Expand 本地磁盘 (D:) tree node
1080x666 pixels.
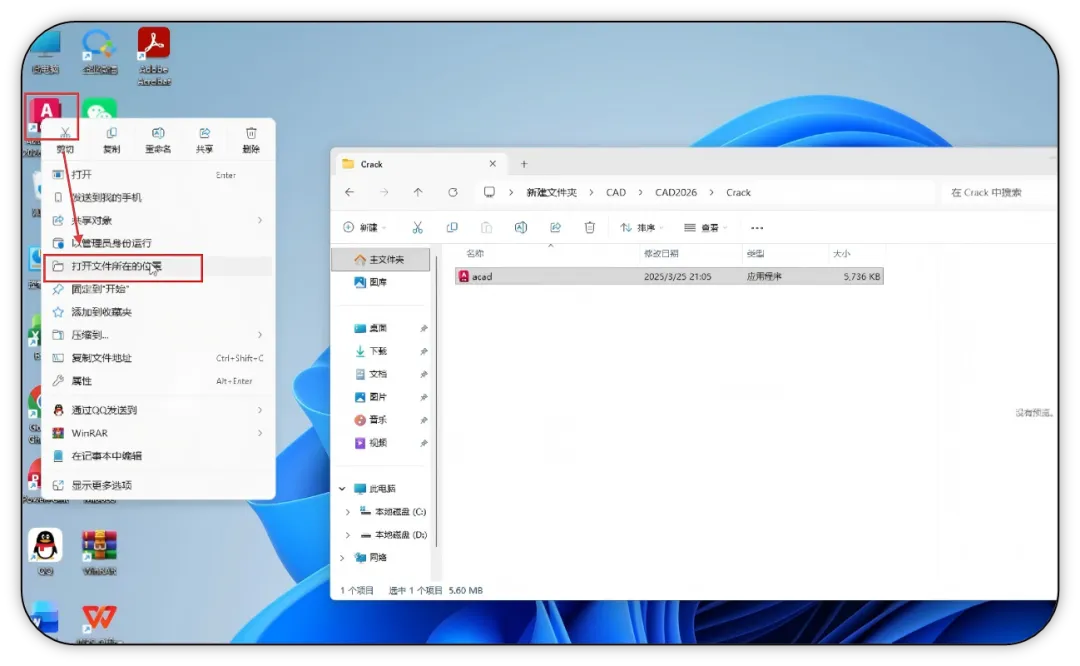(348, 535)
